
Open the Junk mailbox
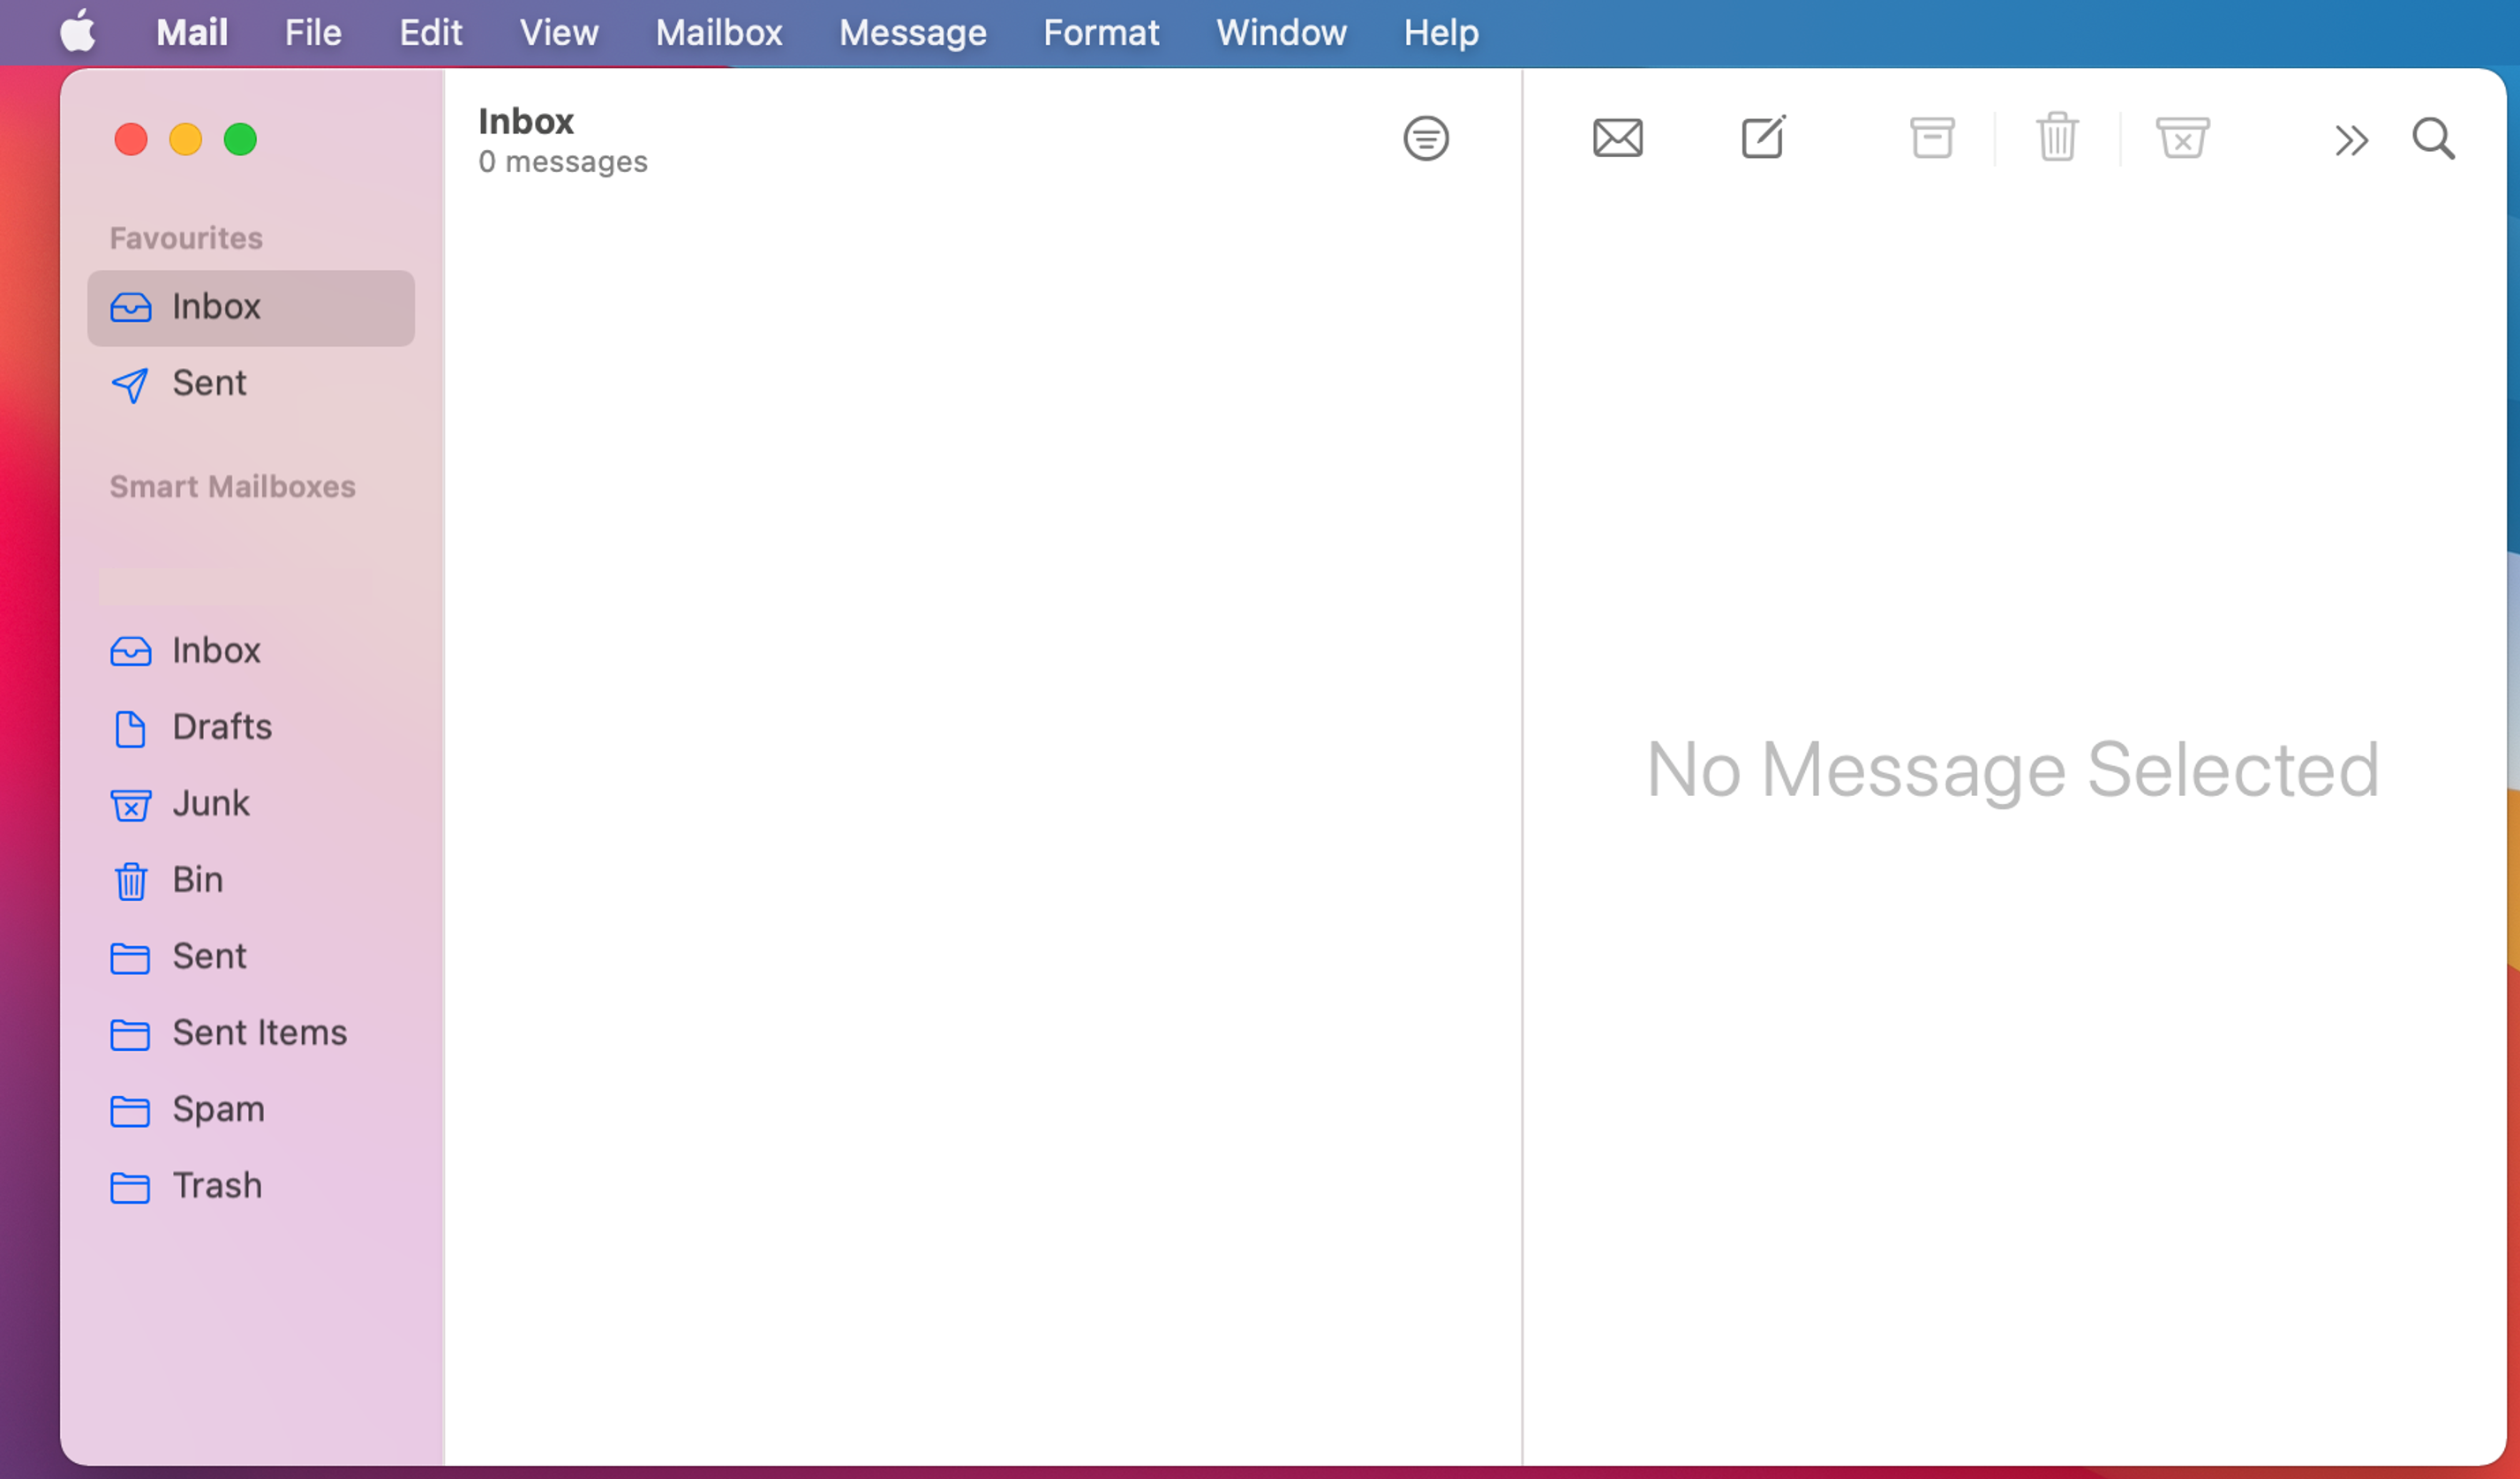point(210,803)
